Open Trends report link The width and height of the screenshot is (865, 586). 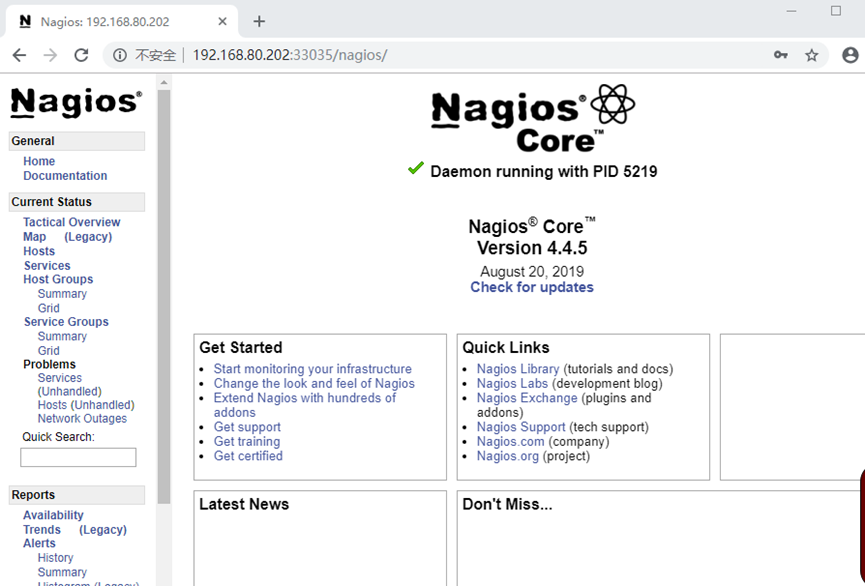(x=41, y=530)
